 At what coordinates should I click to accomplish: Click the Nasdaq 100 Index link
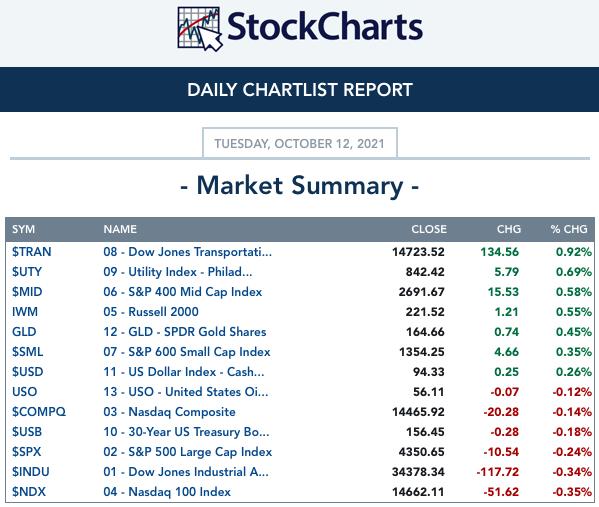[x=167, y=491]
